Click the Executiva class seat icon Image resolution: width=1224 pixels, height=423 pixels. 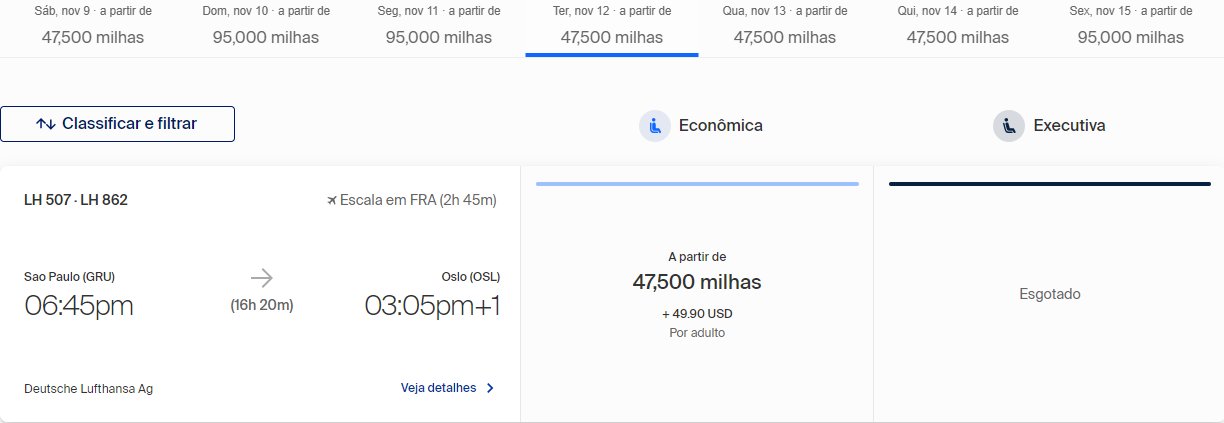[x=1009, y=126]
